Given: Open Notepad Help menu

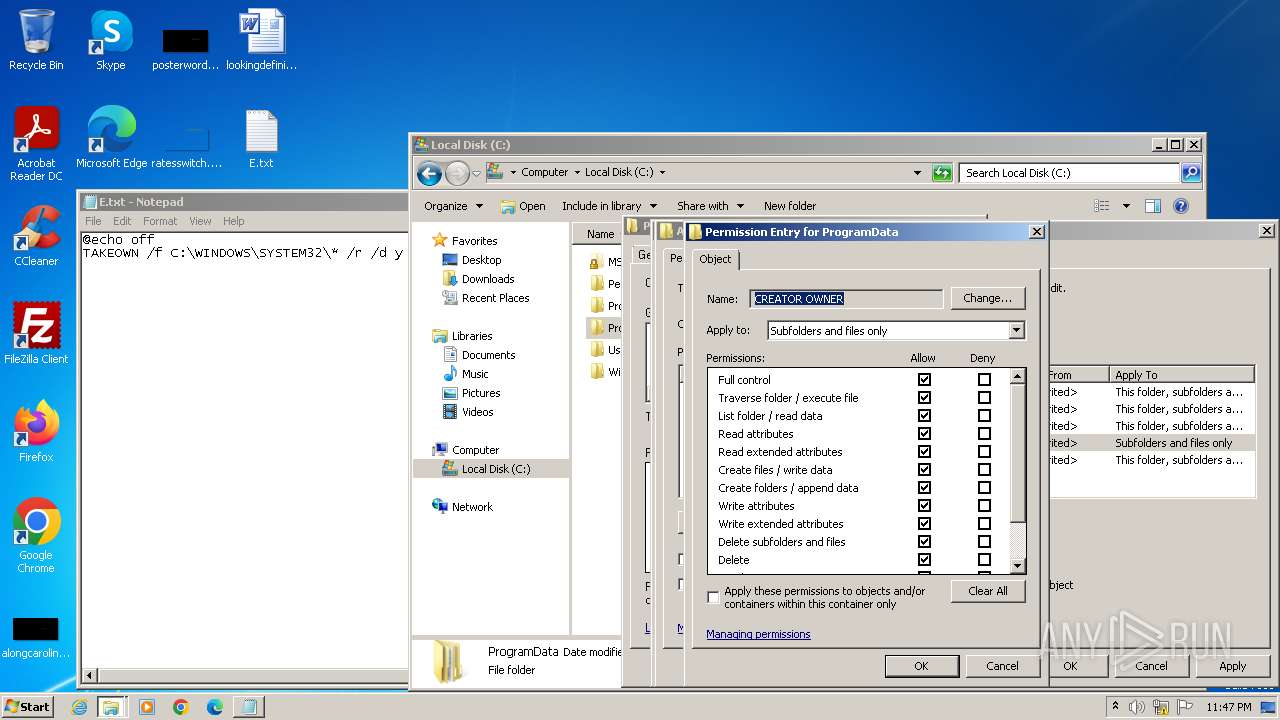Looking at the screenshot, I should pyautogui.click(x=233, y=221).
